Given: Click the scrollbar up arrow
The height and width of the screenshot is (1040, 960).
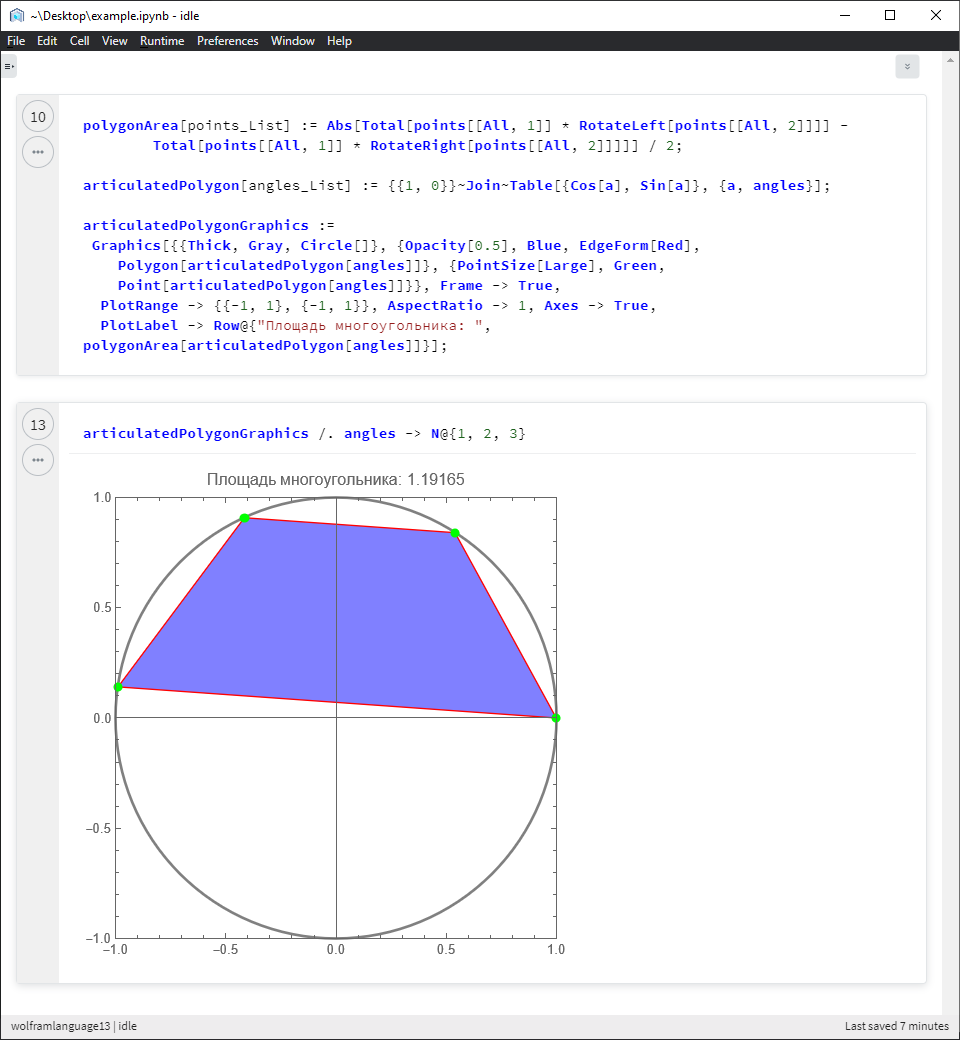Looking at the screenshot, I should tap(950, 60).
